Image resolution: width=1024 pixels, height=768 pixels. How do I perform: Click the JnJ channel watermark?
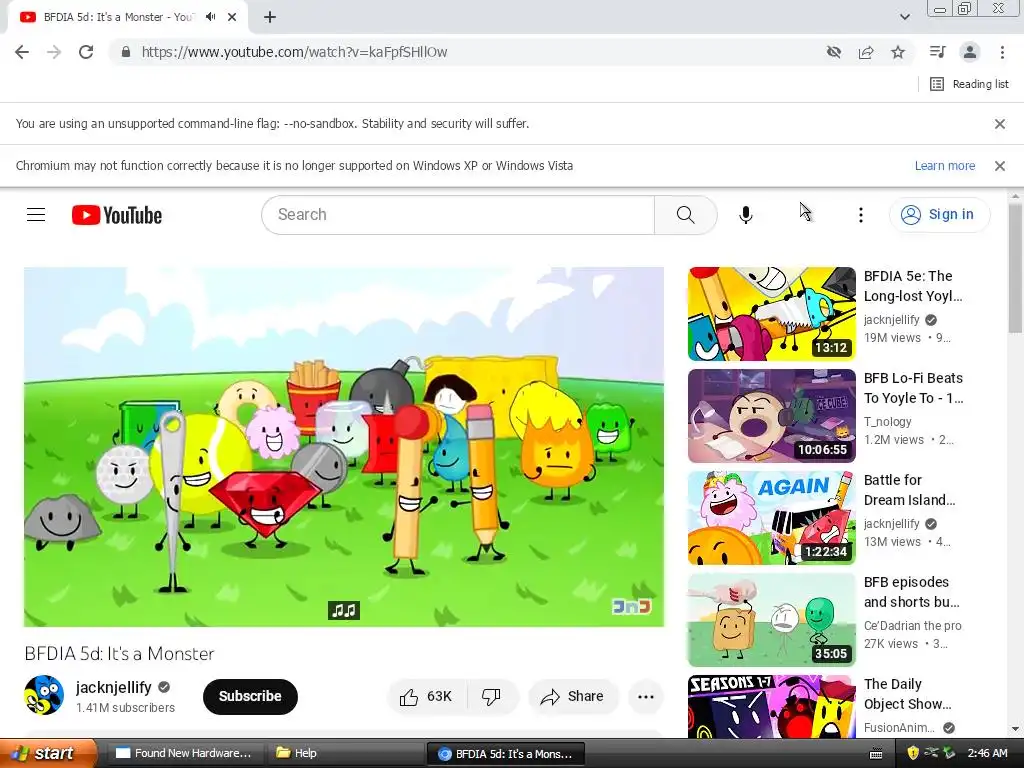[631, 607]
